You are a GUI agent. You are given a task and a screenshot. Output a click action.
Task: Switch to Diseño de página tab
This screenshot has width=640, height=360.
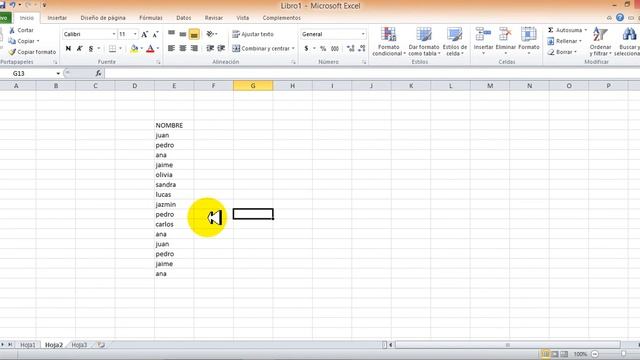pyautogui.click(x=103, y=18)
